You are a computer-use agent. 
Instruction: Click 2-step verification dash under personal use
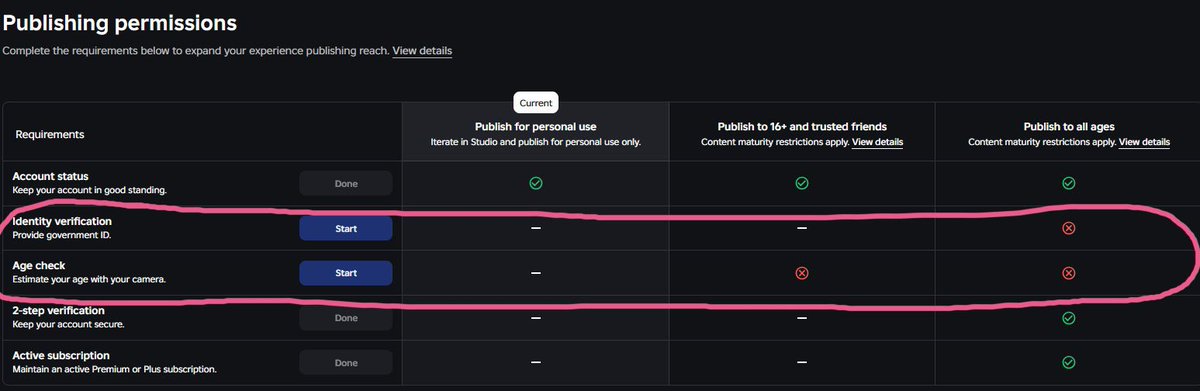coord(535,317)
